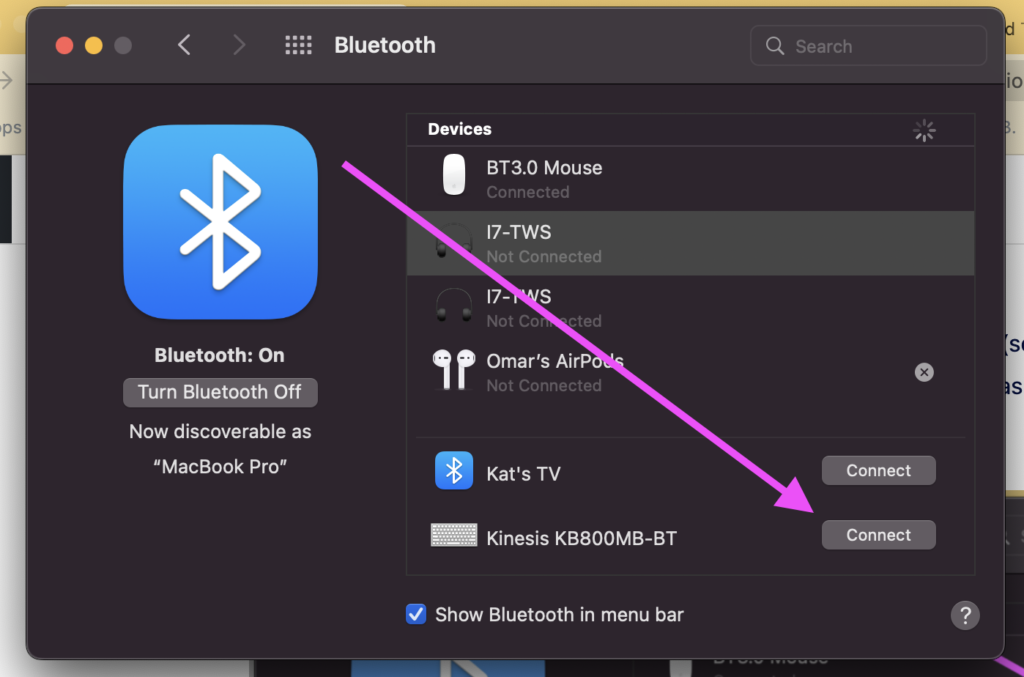
Task: Connect to Kat's TV
Action: [878, 470]
